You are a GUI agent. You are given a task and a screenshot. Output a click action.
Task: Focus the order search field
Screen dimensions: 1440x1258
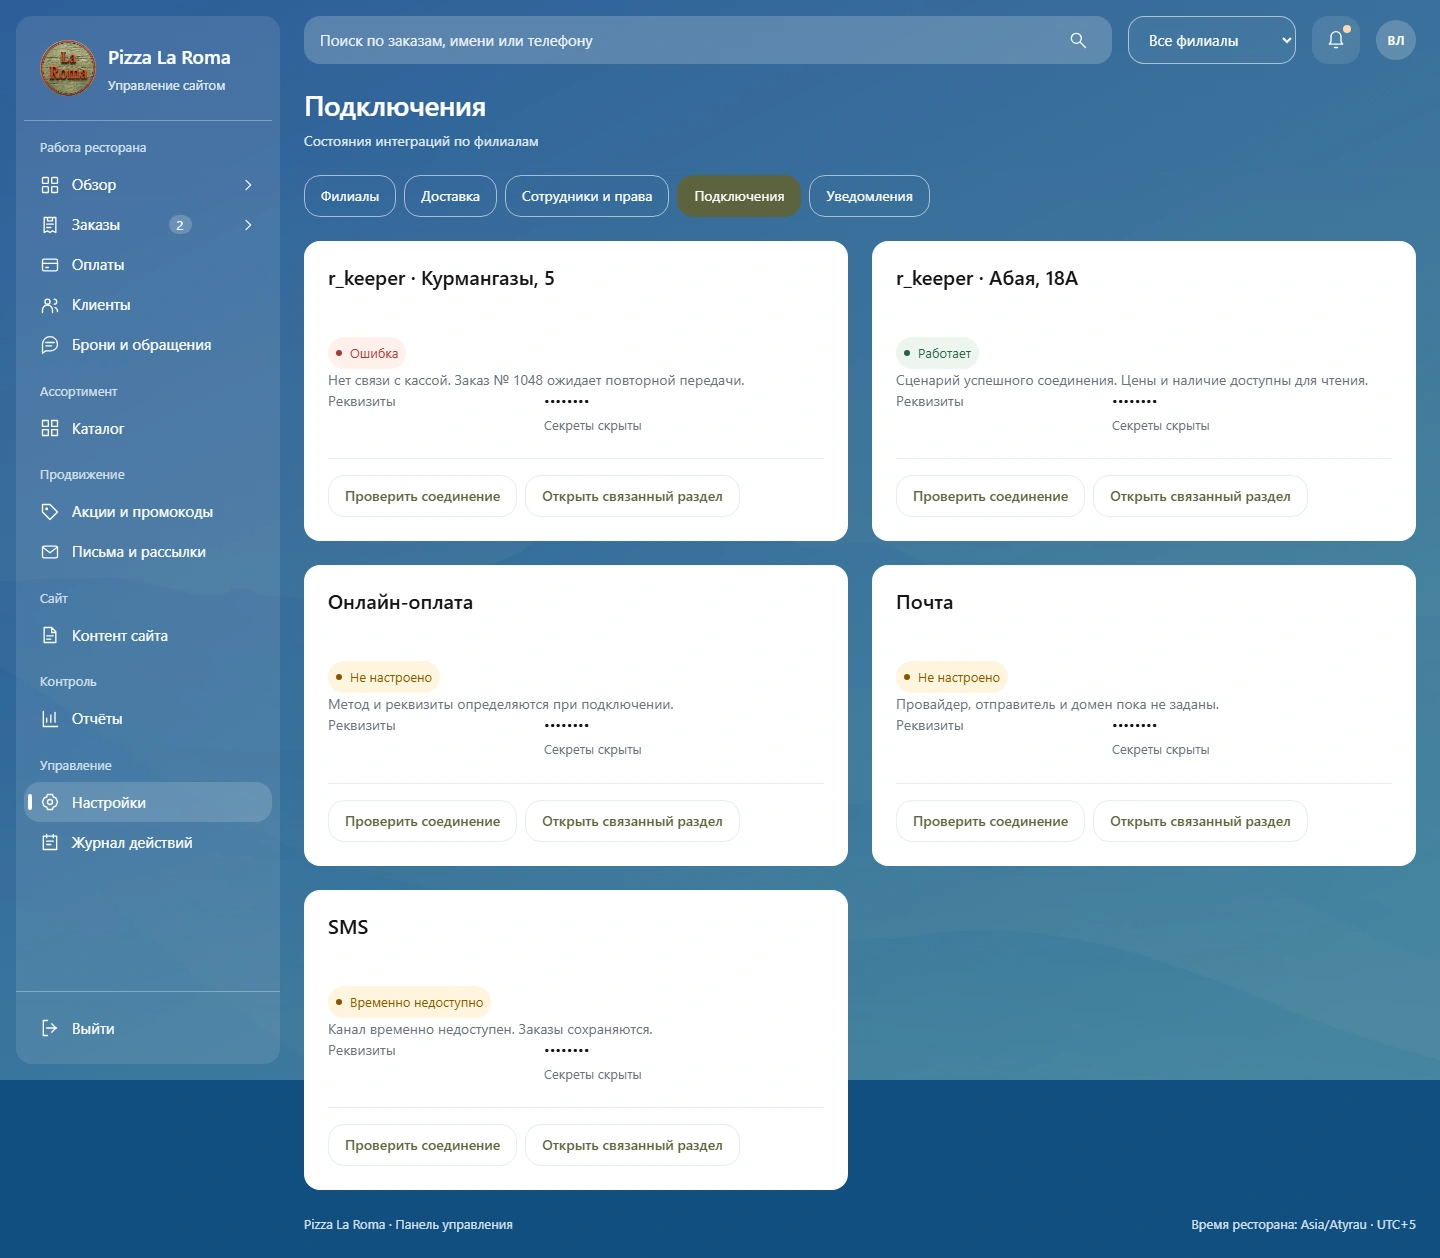coord(708,40)
